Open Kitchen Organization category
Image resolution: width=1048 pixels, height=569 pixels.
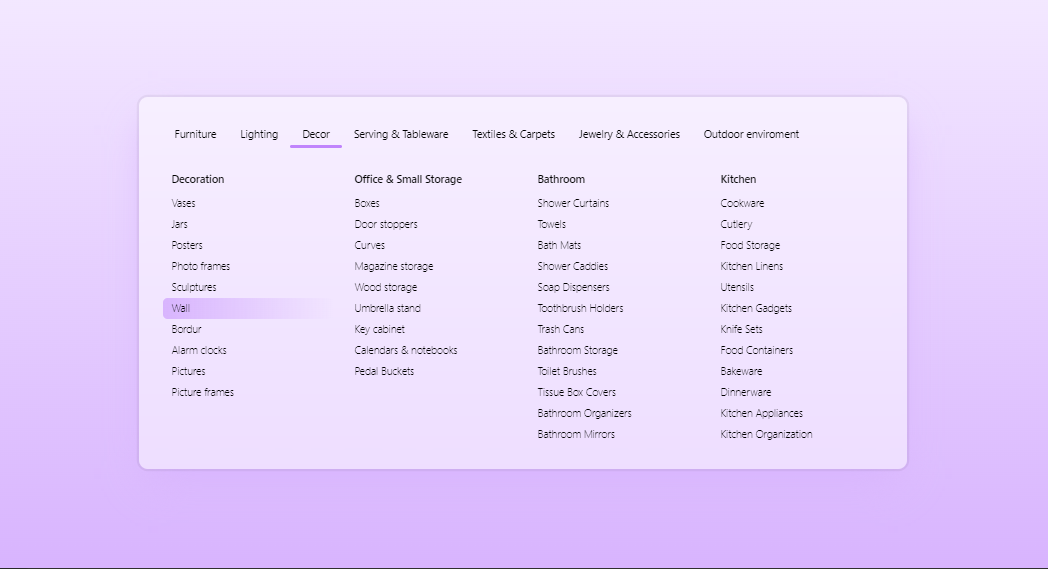766,435
